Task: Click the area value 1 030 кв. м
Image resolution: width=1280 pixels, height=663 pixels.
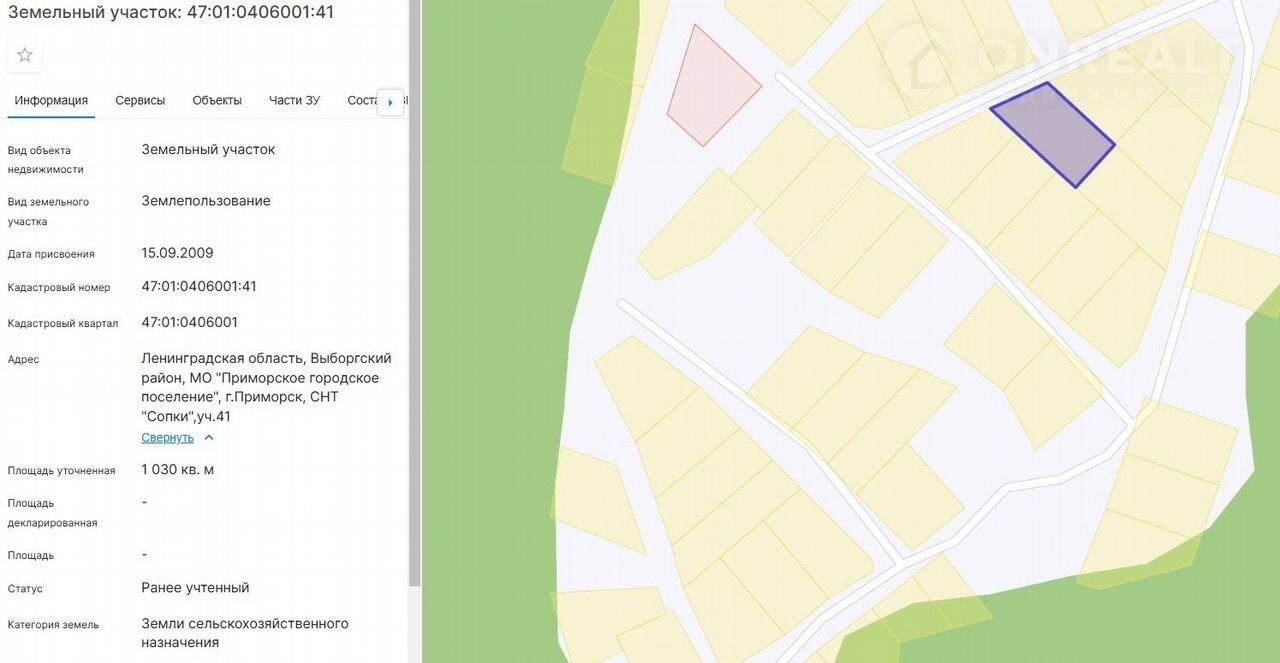Action: coord(178,469)
